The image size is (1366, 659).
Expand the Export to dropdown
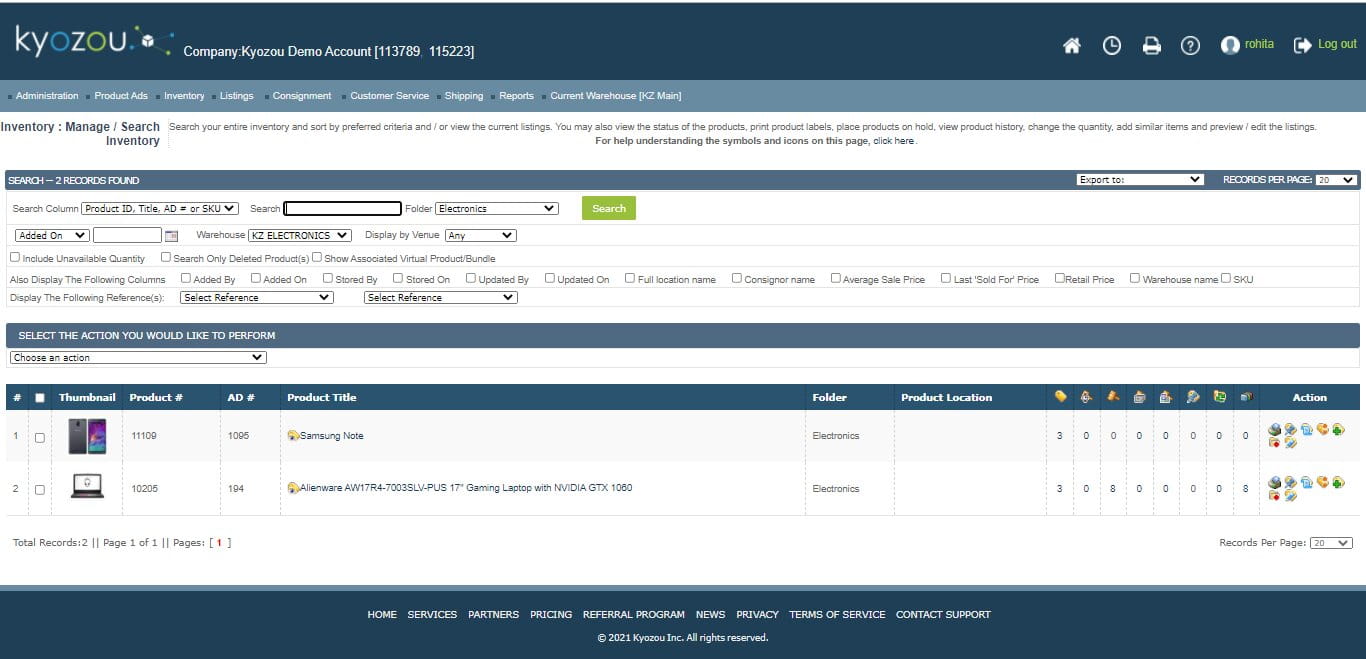(1140, 180)
